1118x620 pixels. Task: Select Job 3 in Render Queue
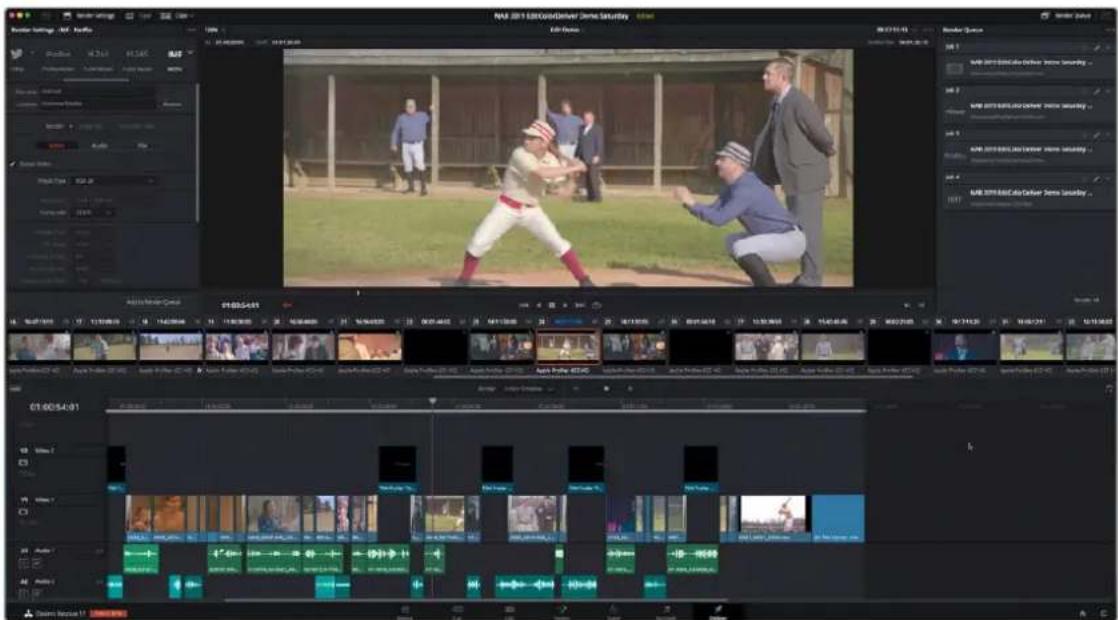[x=1027, y=149]
